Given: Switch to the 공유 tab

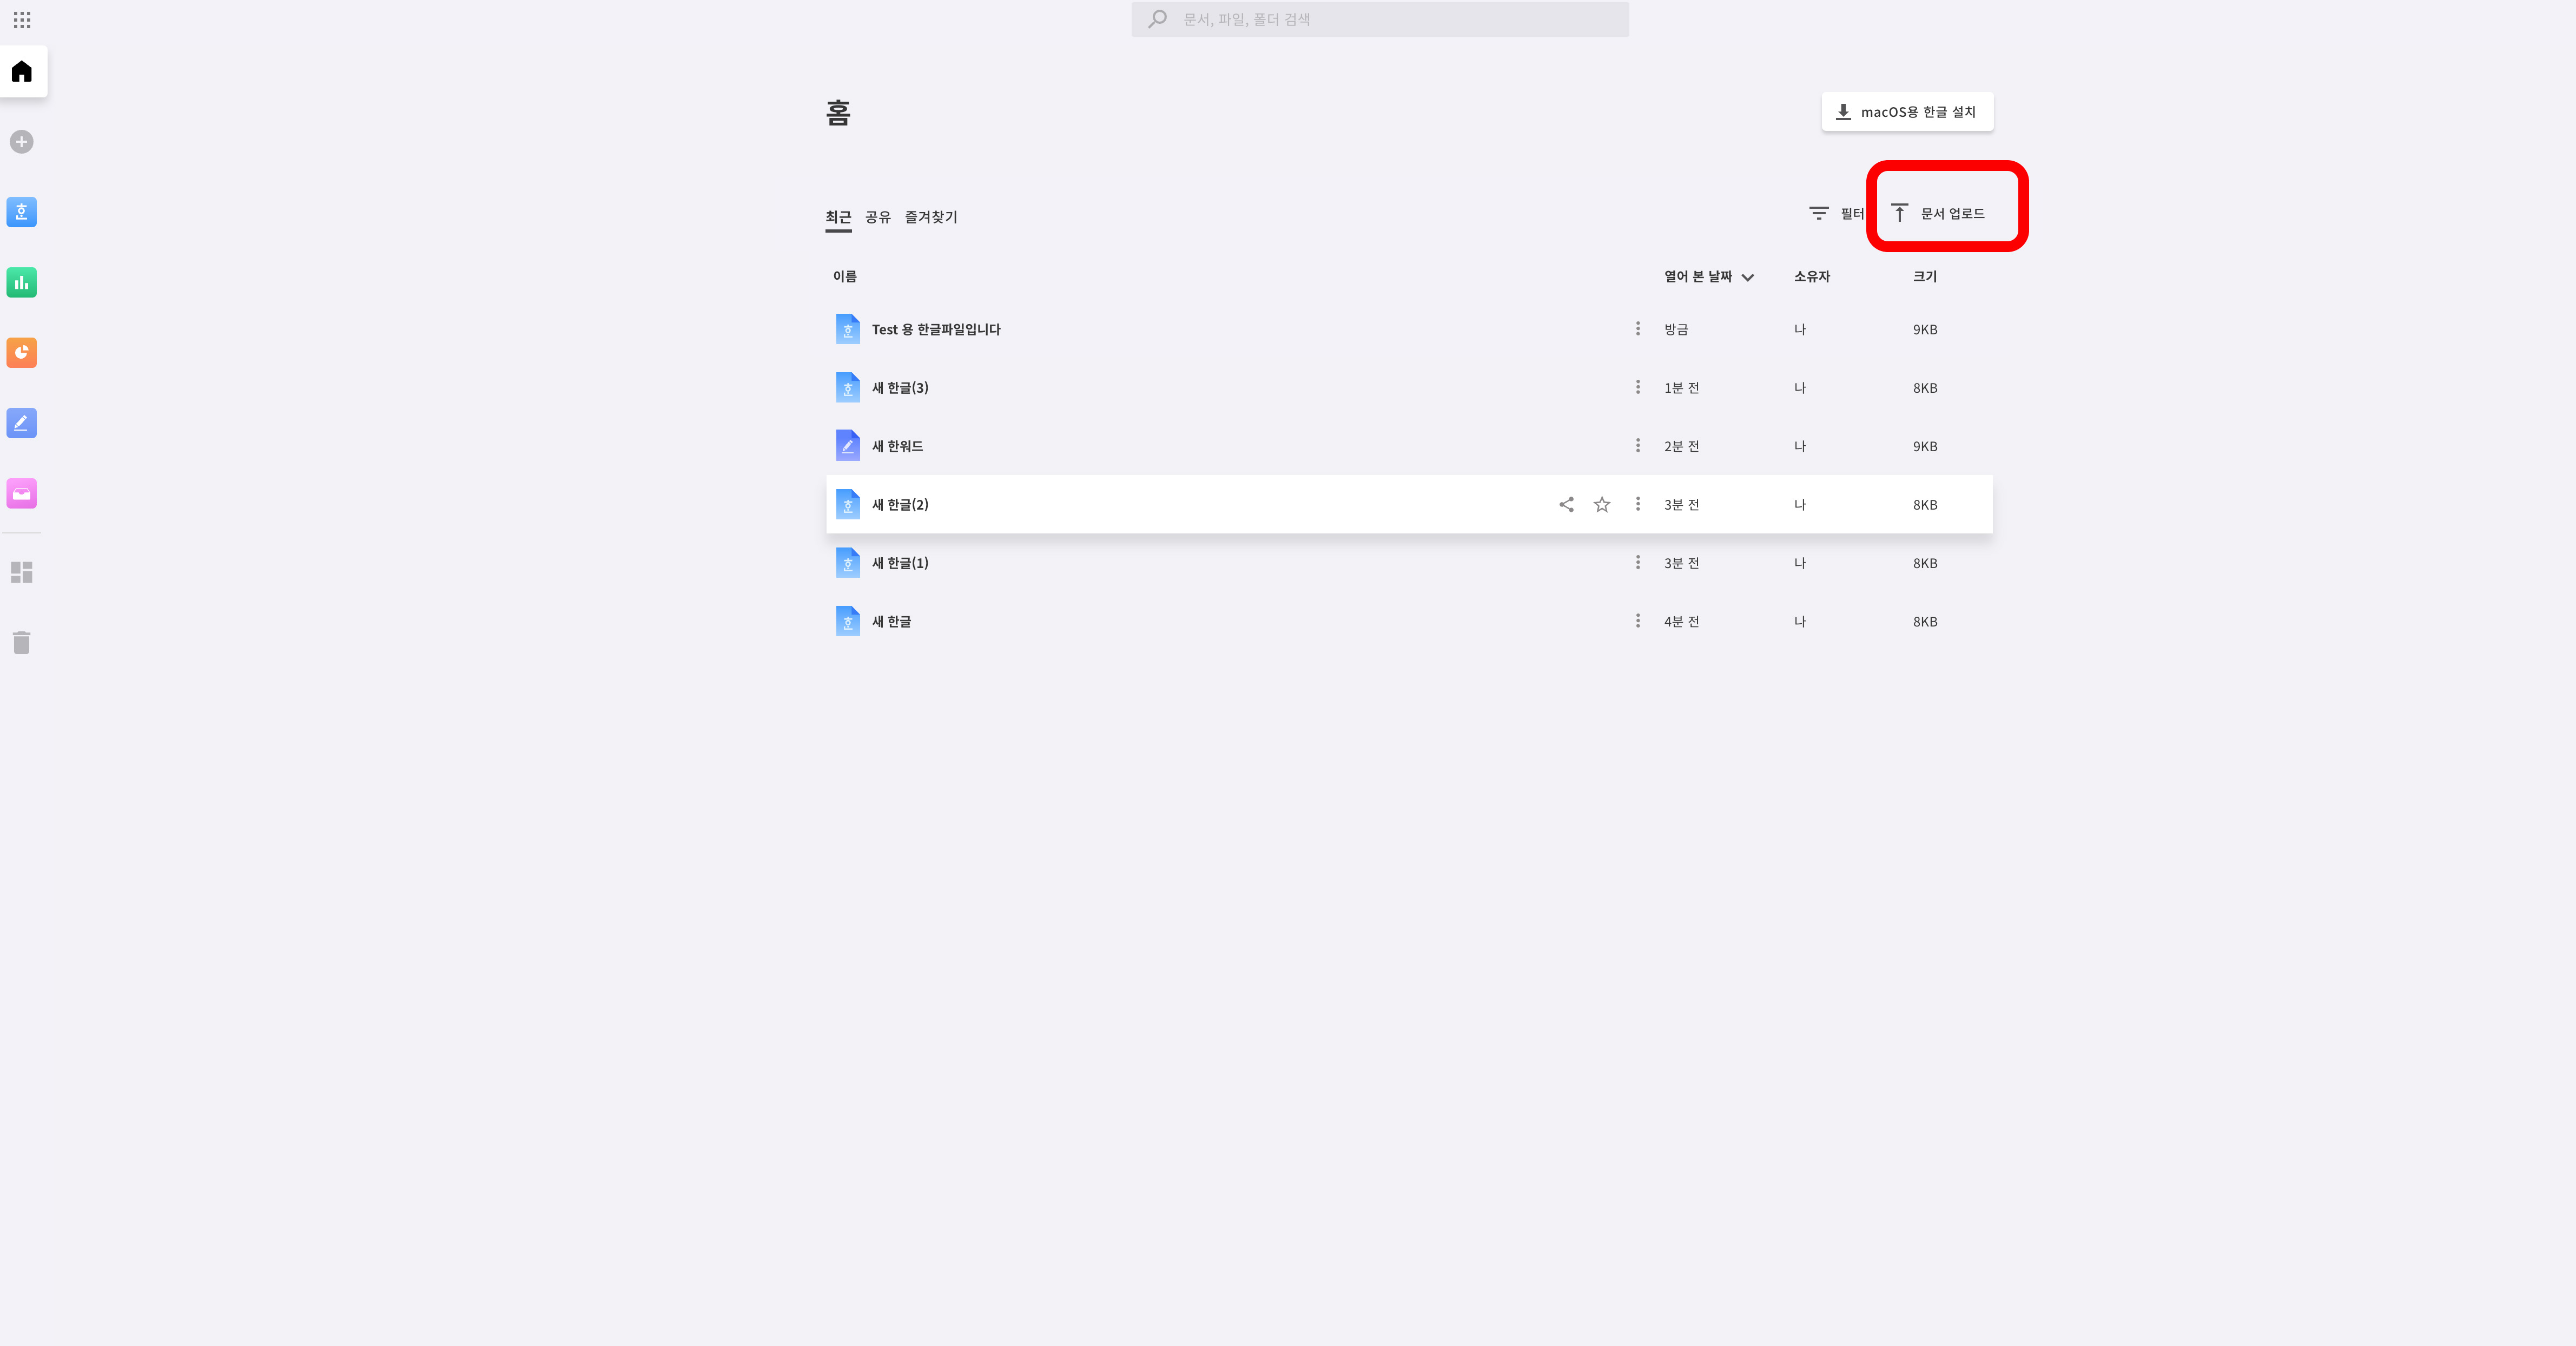Looking at the screenshot, I should tap(878, 217).
